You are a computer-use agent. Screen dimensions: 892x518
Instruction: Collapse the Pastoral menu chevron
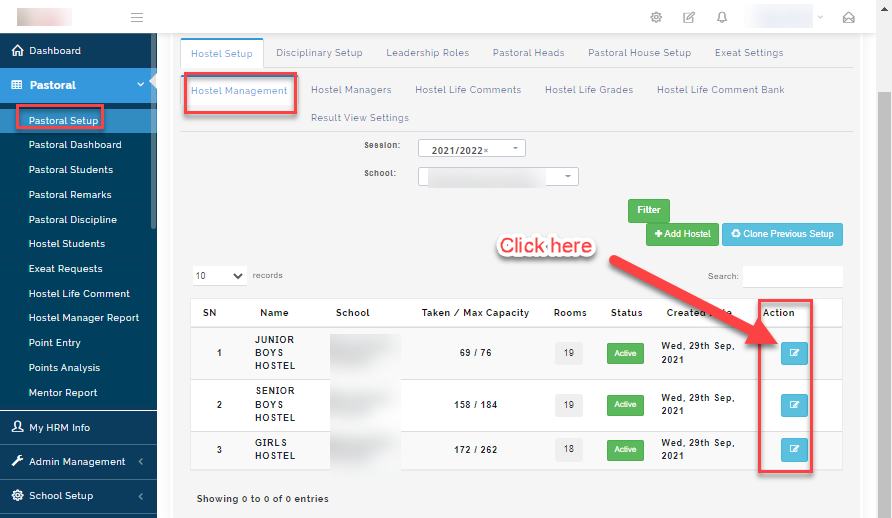[x=141, y=85]
